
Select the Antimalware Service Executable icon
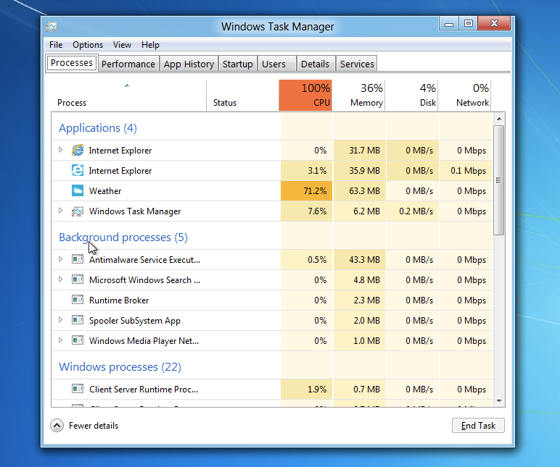pyautogui.click(x=78, y=259)
